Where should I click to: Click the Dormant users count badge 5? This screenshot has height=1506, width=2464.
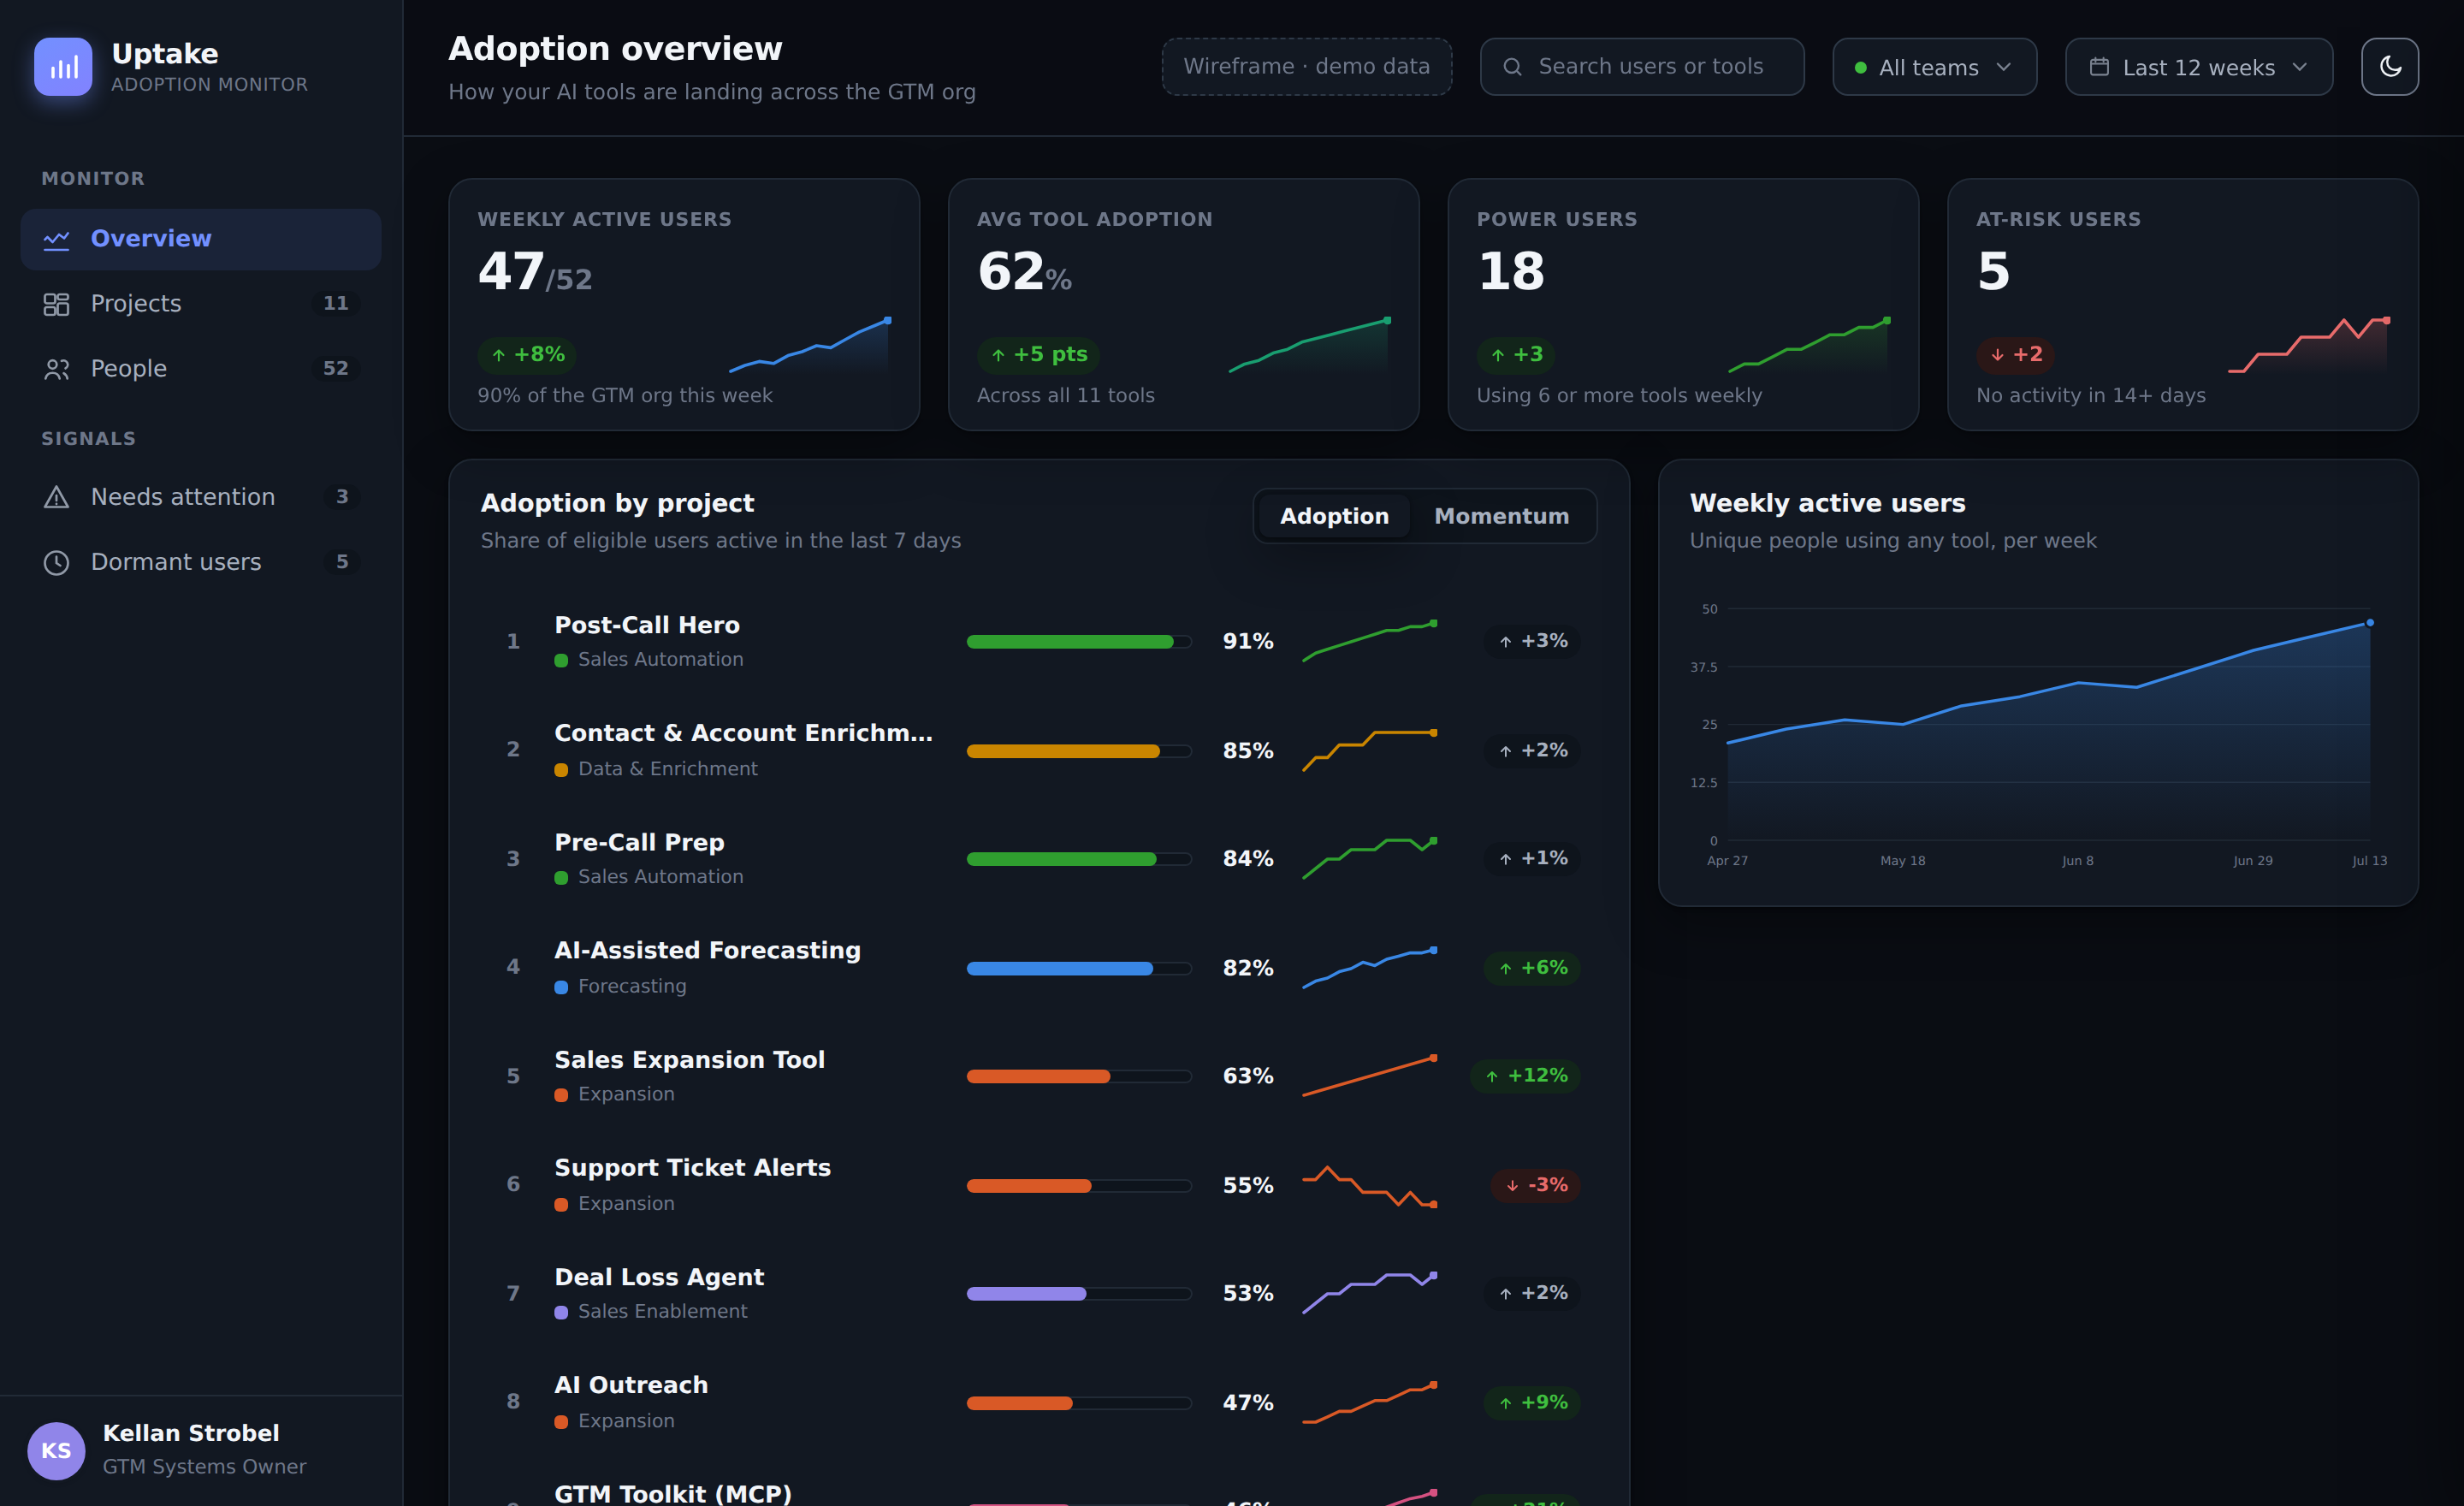click(x=342, y=562)
